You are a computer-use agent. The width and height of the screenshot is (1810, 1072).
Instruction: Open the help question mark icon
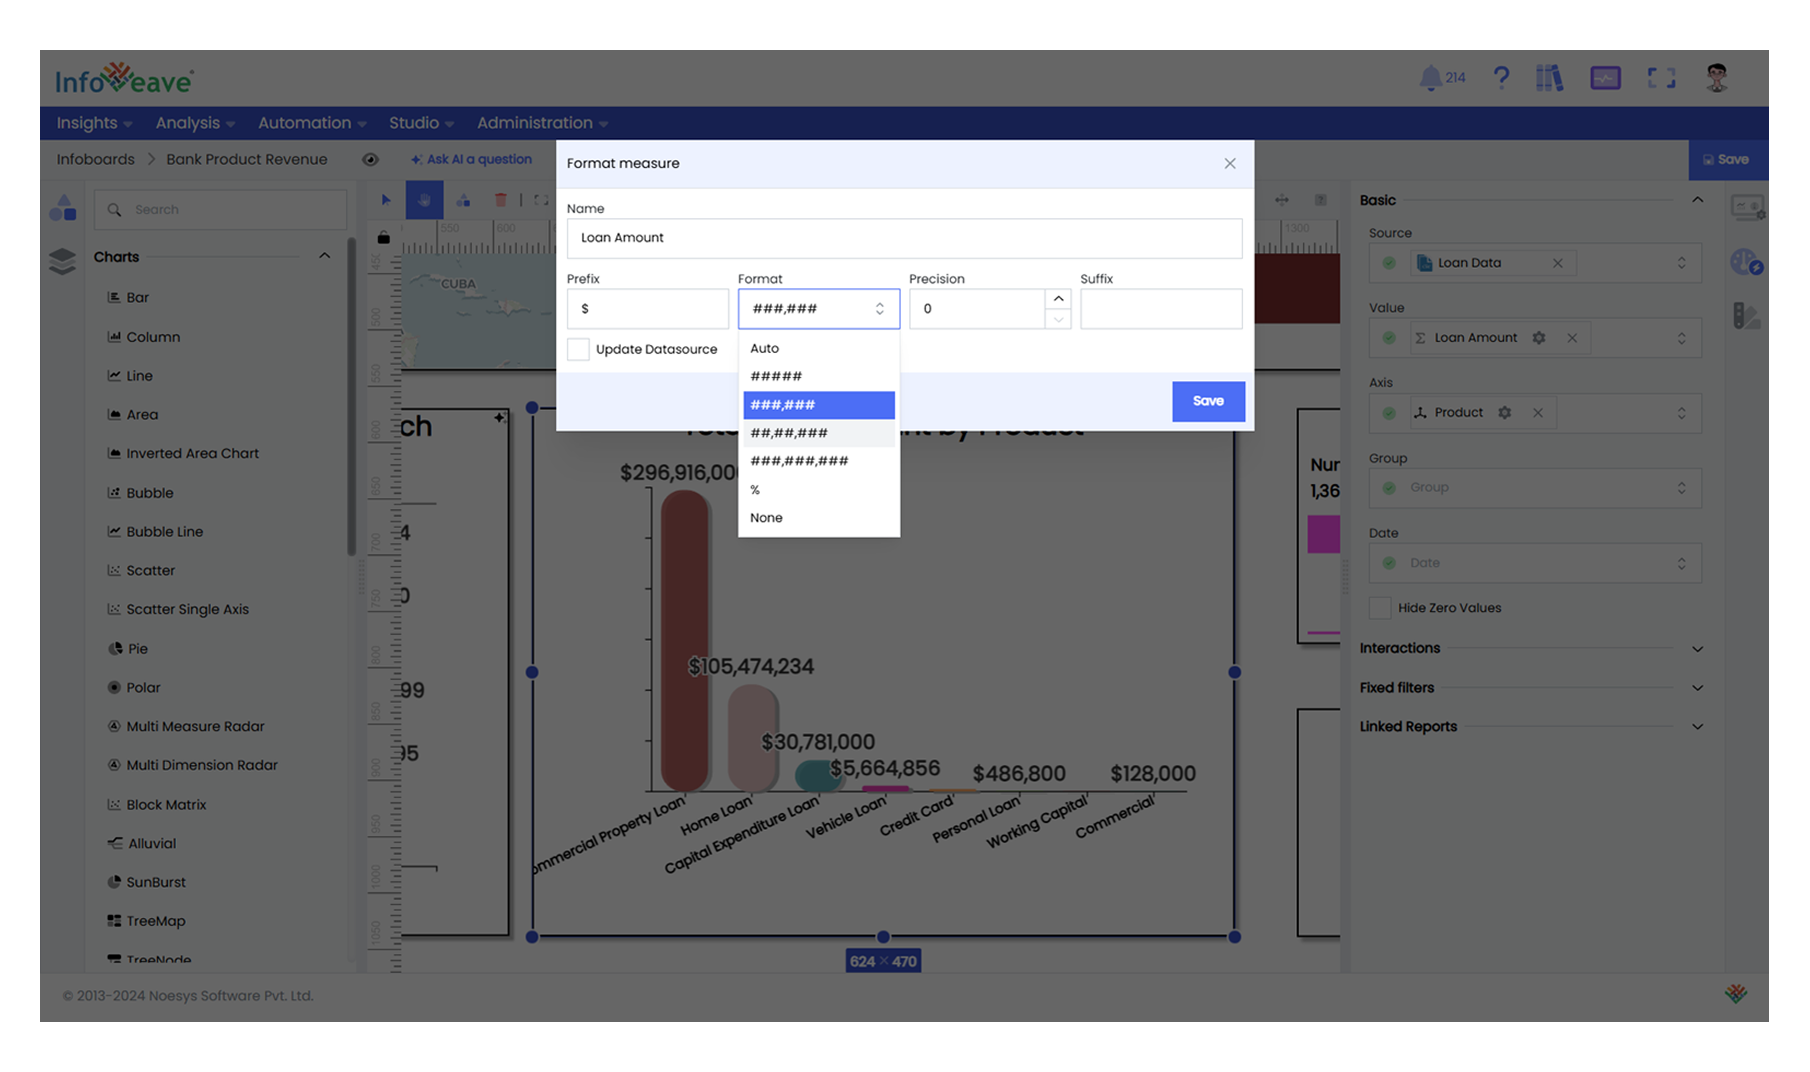point(1501,78)
